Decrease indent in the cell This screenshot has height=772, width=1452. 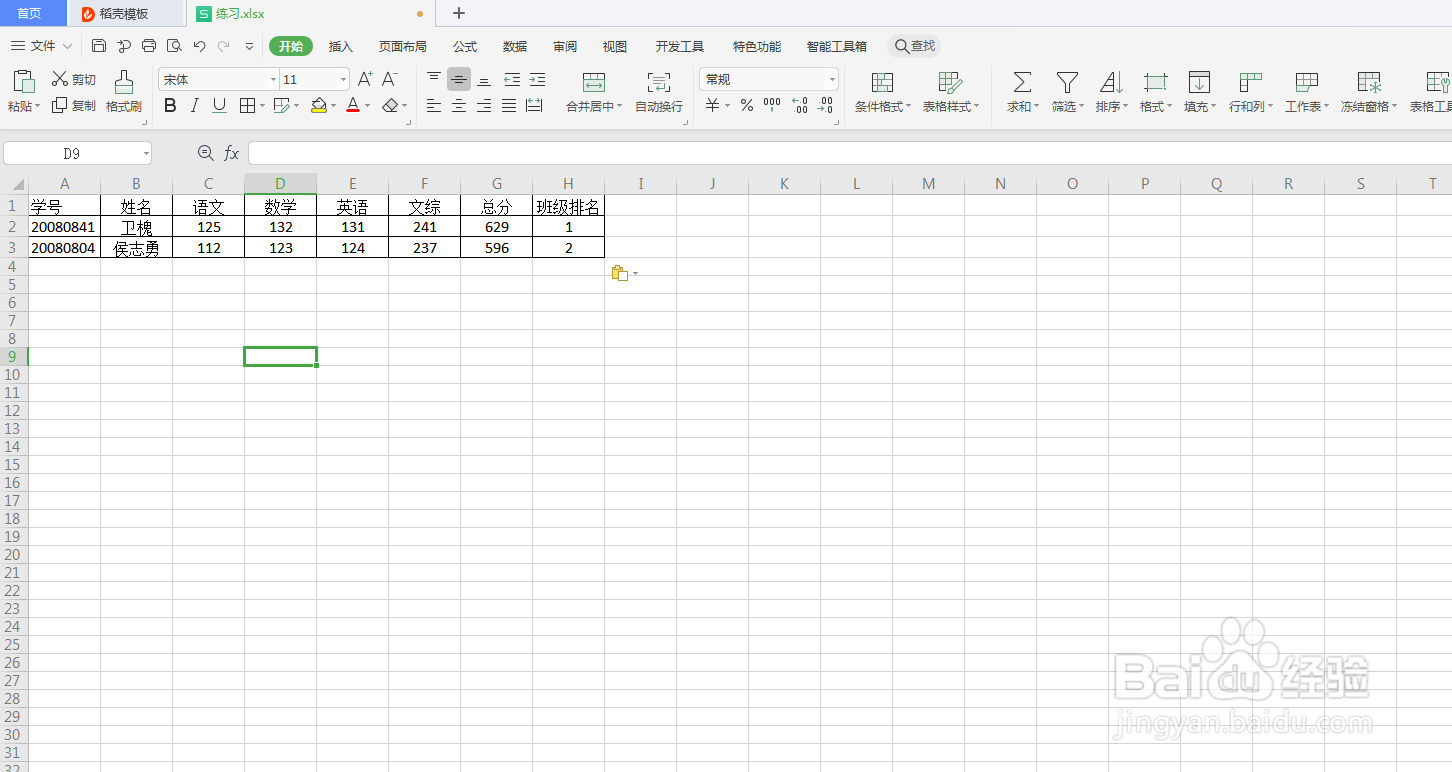512,79
